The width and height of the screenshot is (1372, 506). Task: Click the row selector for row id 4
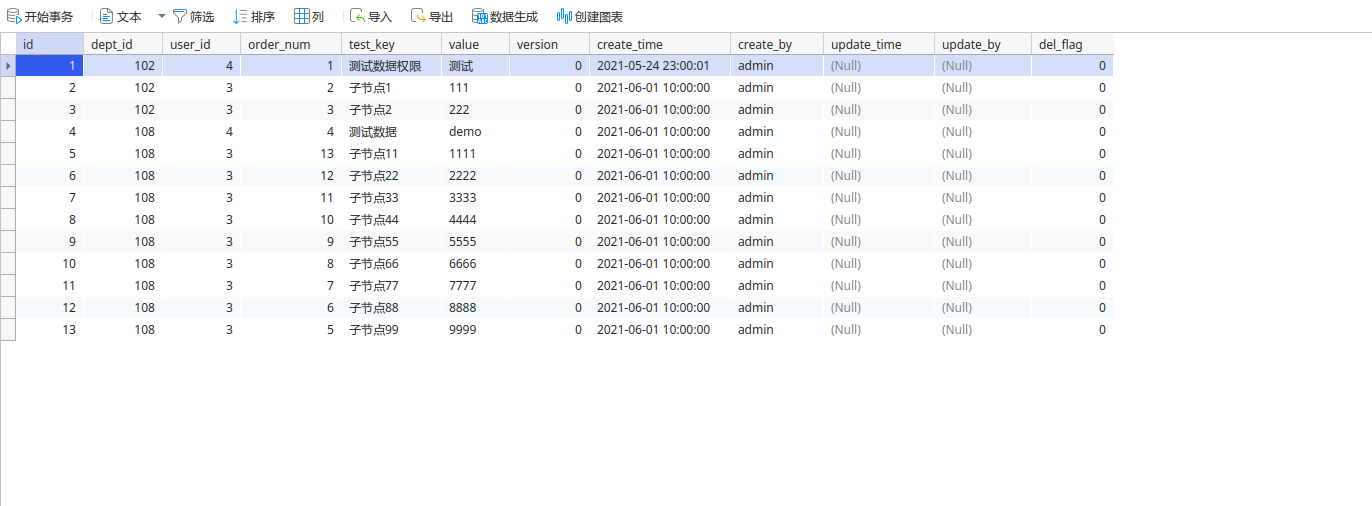[x=8, y=132]
